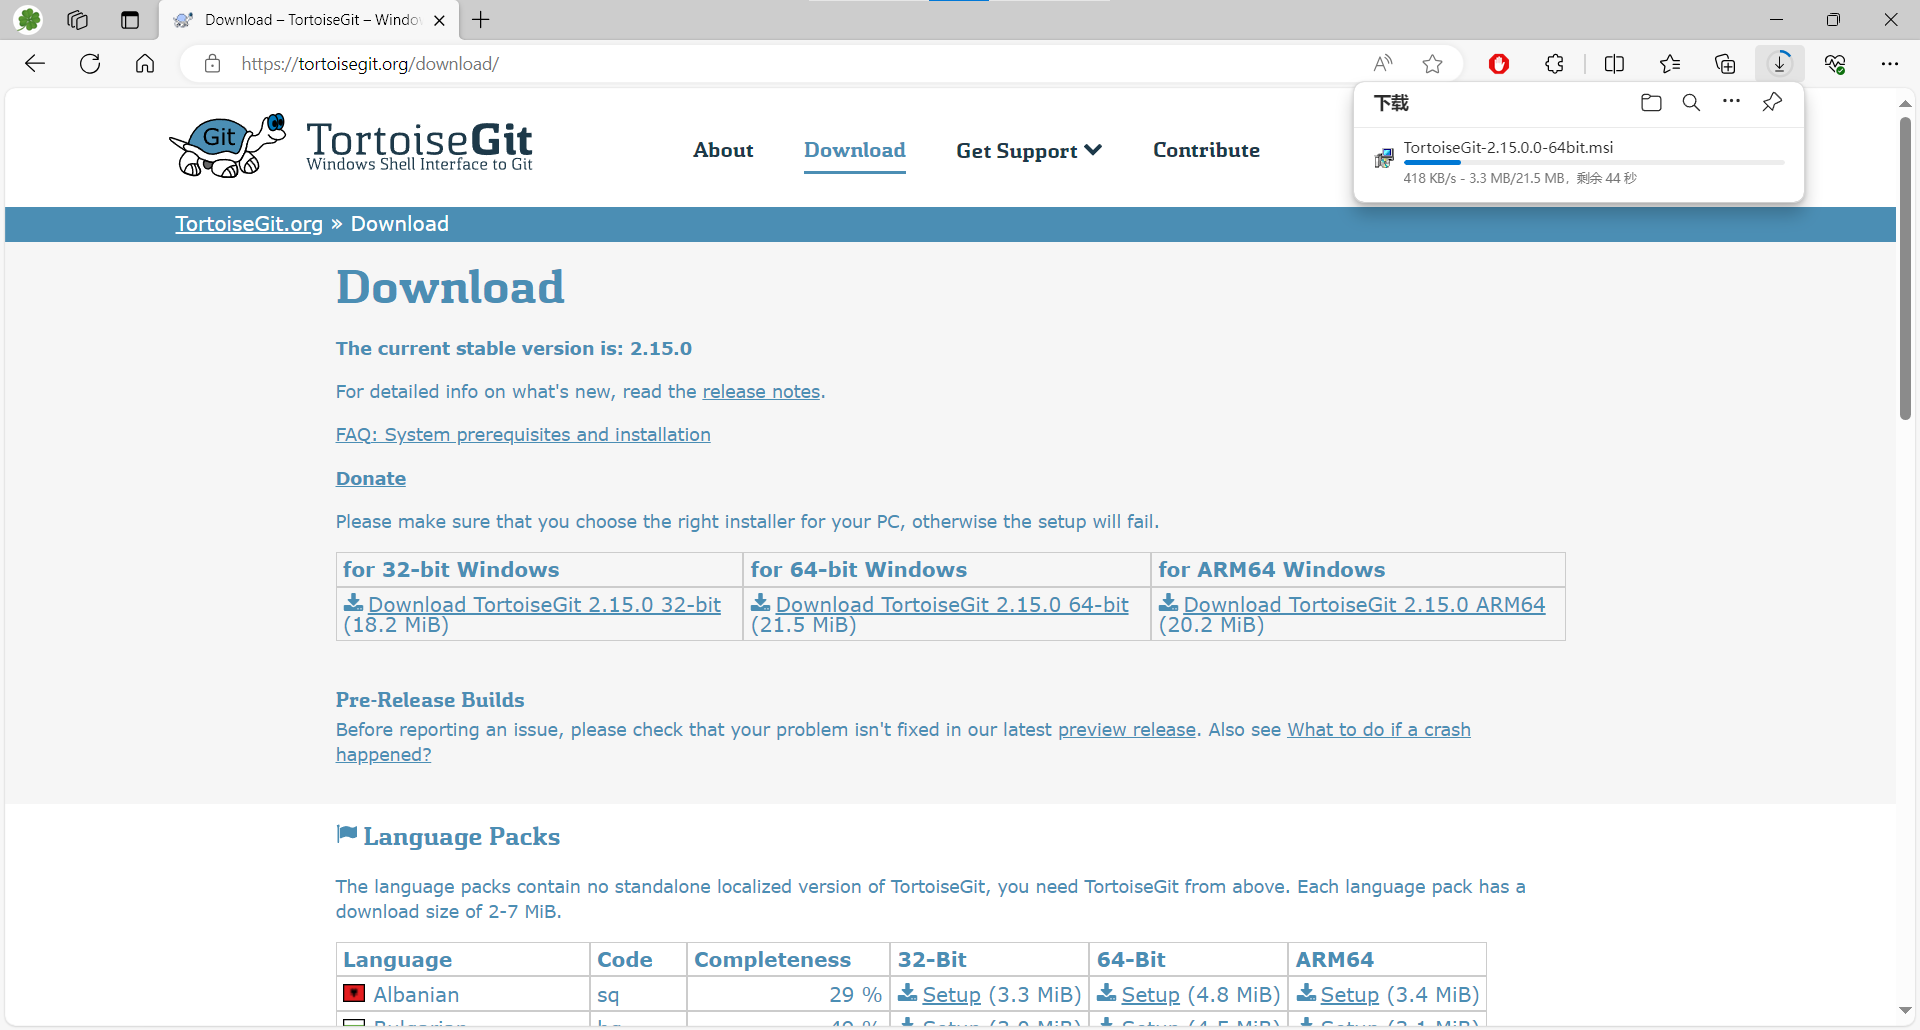Open downloads folder from the downloads popup

(x=1651, y=103)
